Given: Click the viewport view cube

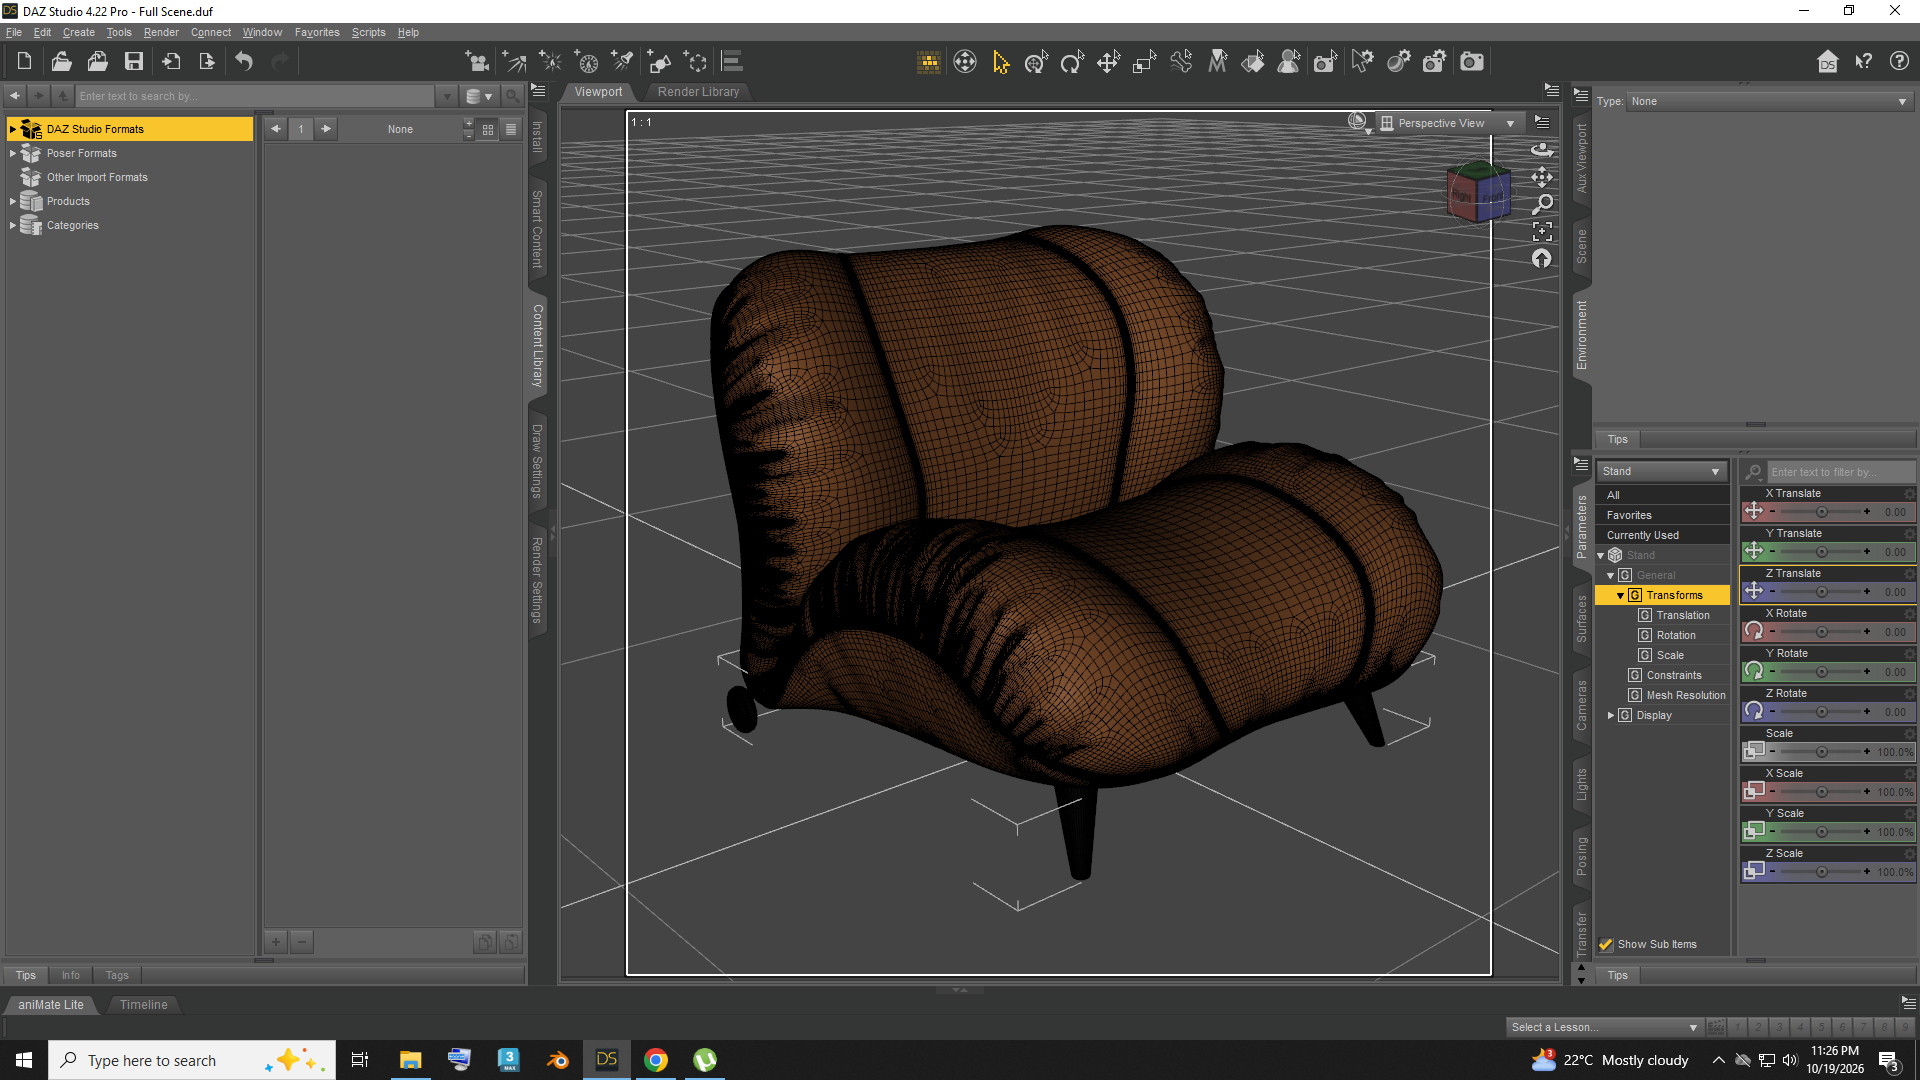Looking at the screenshot, I should pyautogui.click(x=1478, y=191).
